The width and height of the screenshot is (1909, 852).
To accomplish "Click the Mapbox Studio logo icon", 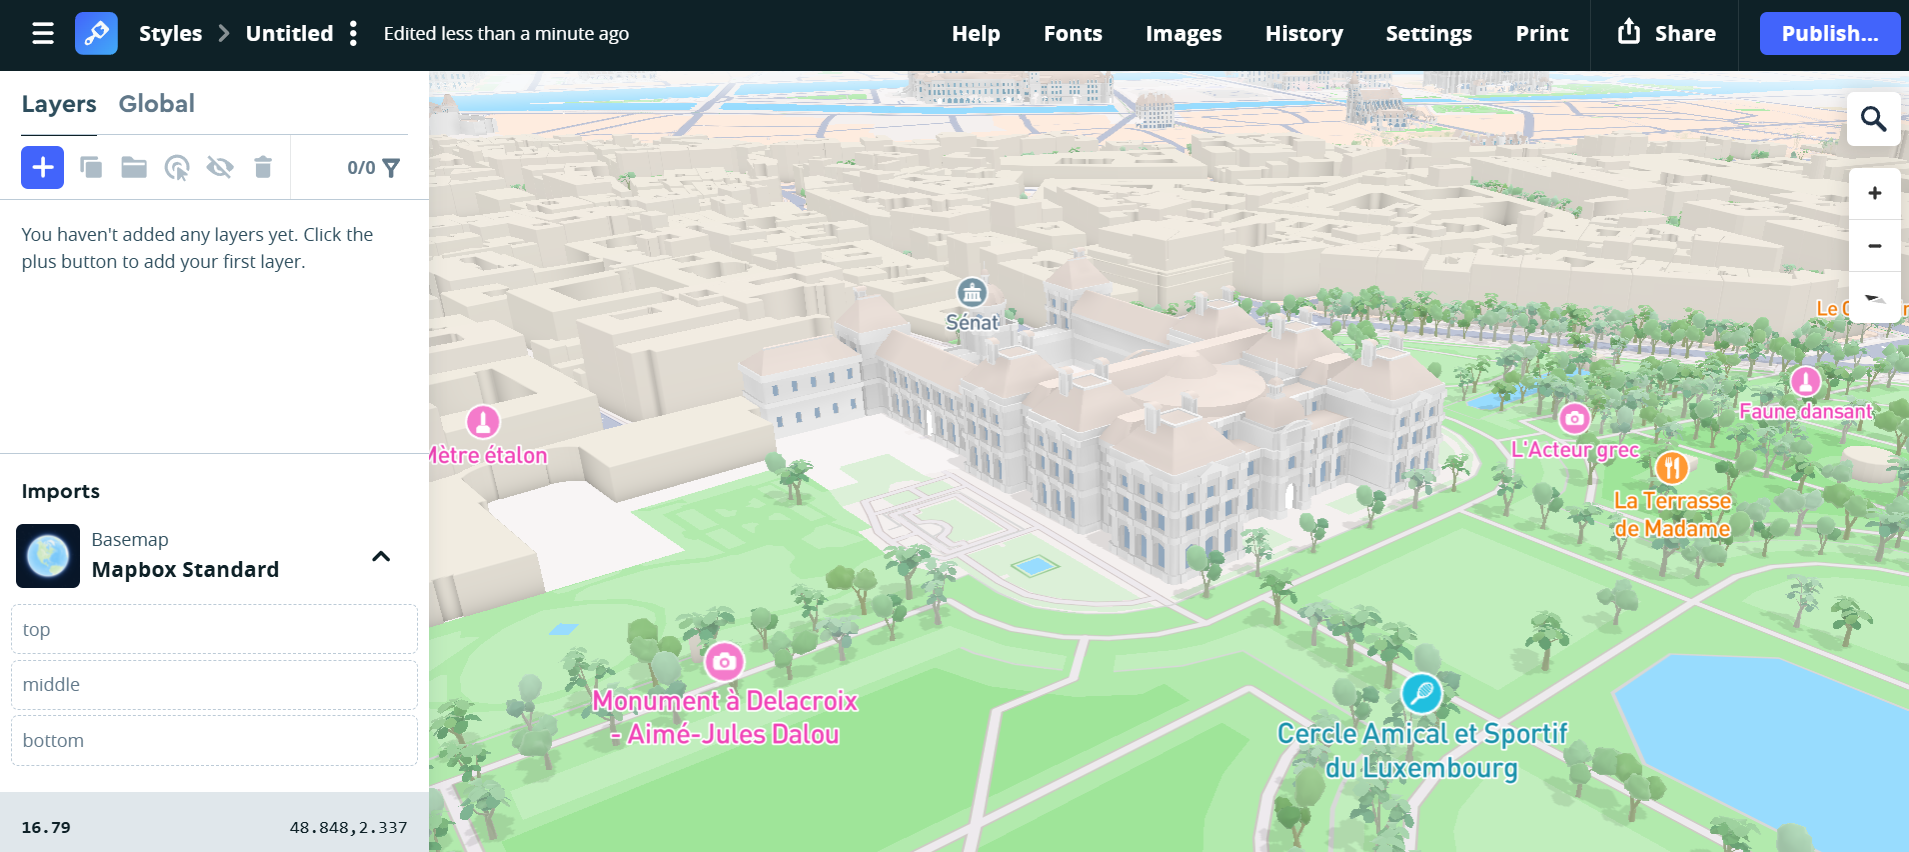I will [96, 34].
